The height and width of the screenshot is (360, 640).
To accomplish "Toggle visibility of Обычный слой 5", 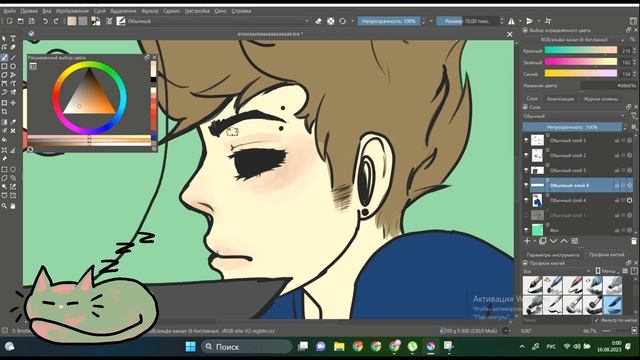I will tap(526, 170).
